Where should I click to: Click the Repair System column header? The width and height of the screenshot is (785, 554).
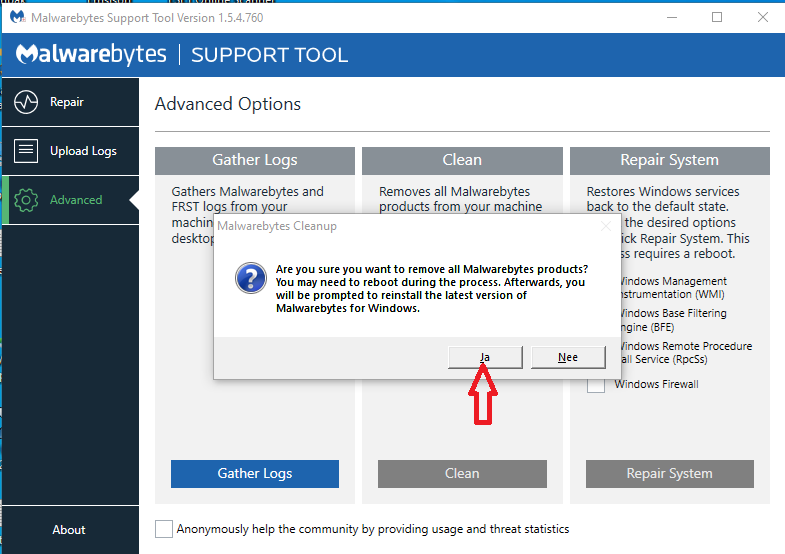670,160
